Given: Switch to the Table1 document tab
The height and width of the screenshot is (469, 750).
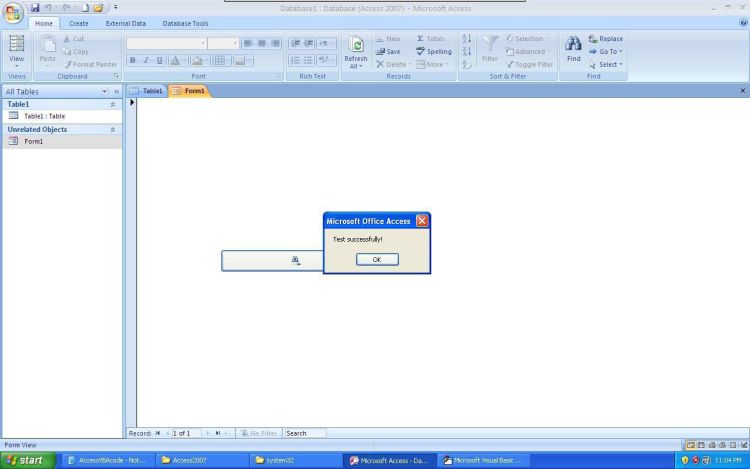Looking at the screenshot, I should pyautogui.click(x=147, y=91).
